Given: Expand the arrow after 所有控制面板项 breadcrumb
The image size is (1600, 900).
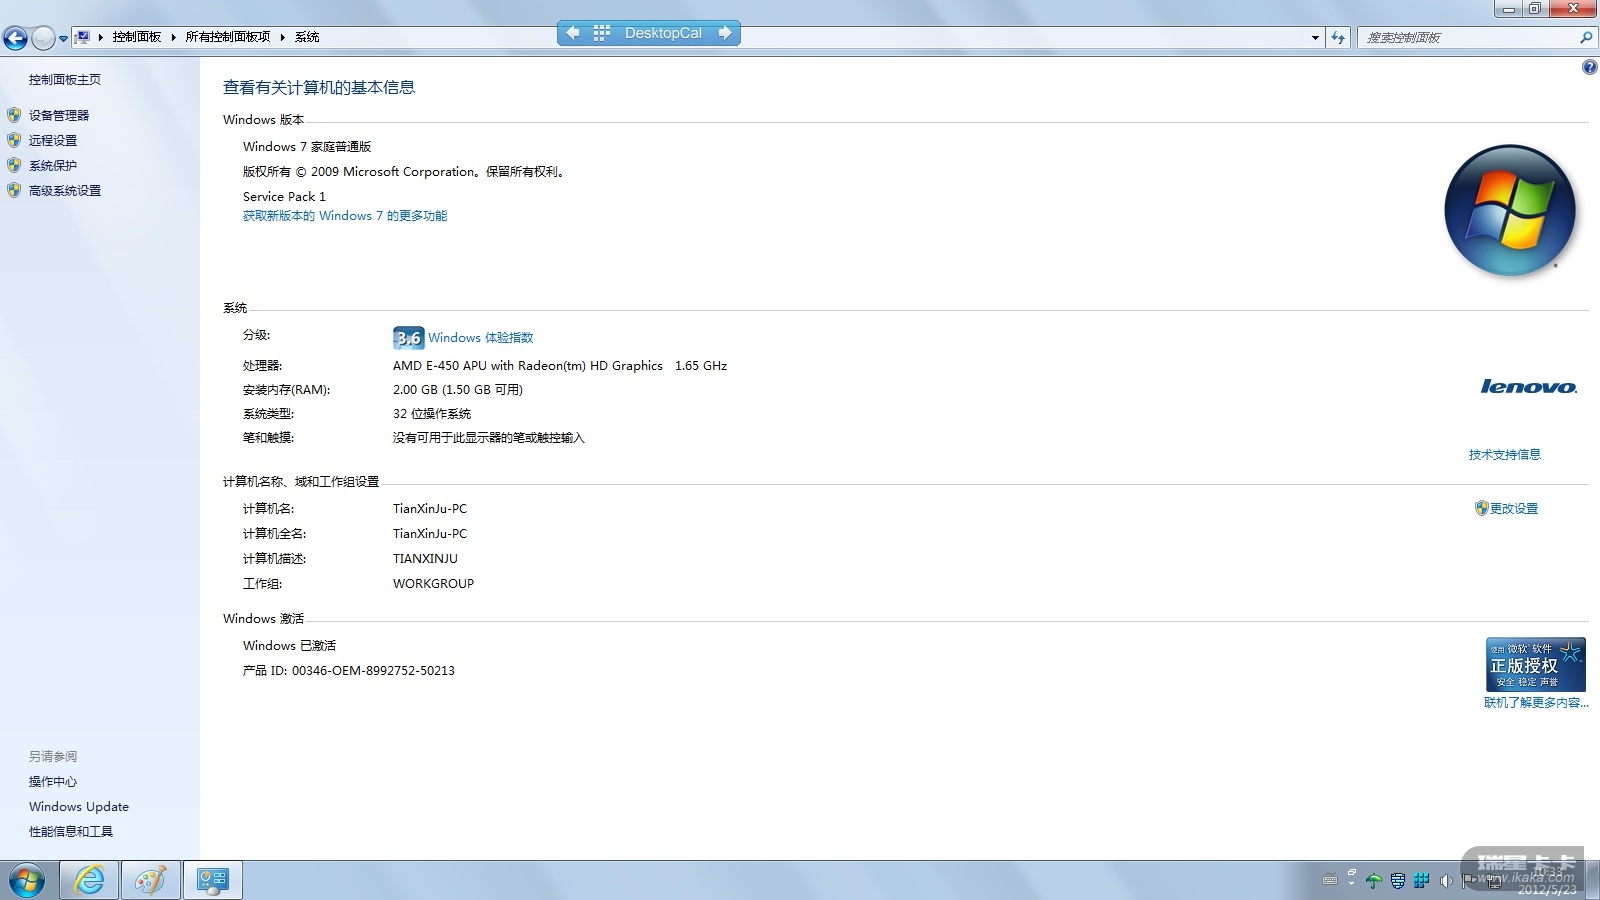Looking at the screenshot, I should click(x=282, y=37).
